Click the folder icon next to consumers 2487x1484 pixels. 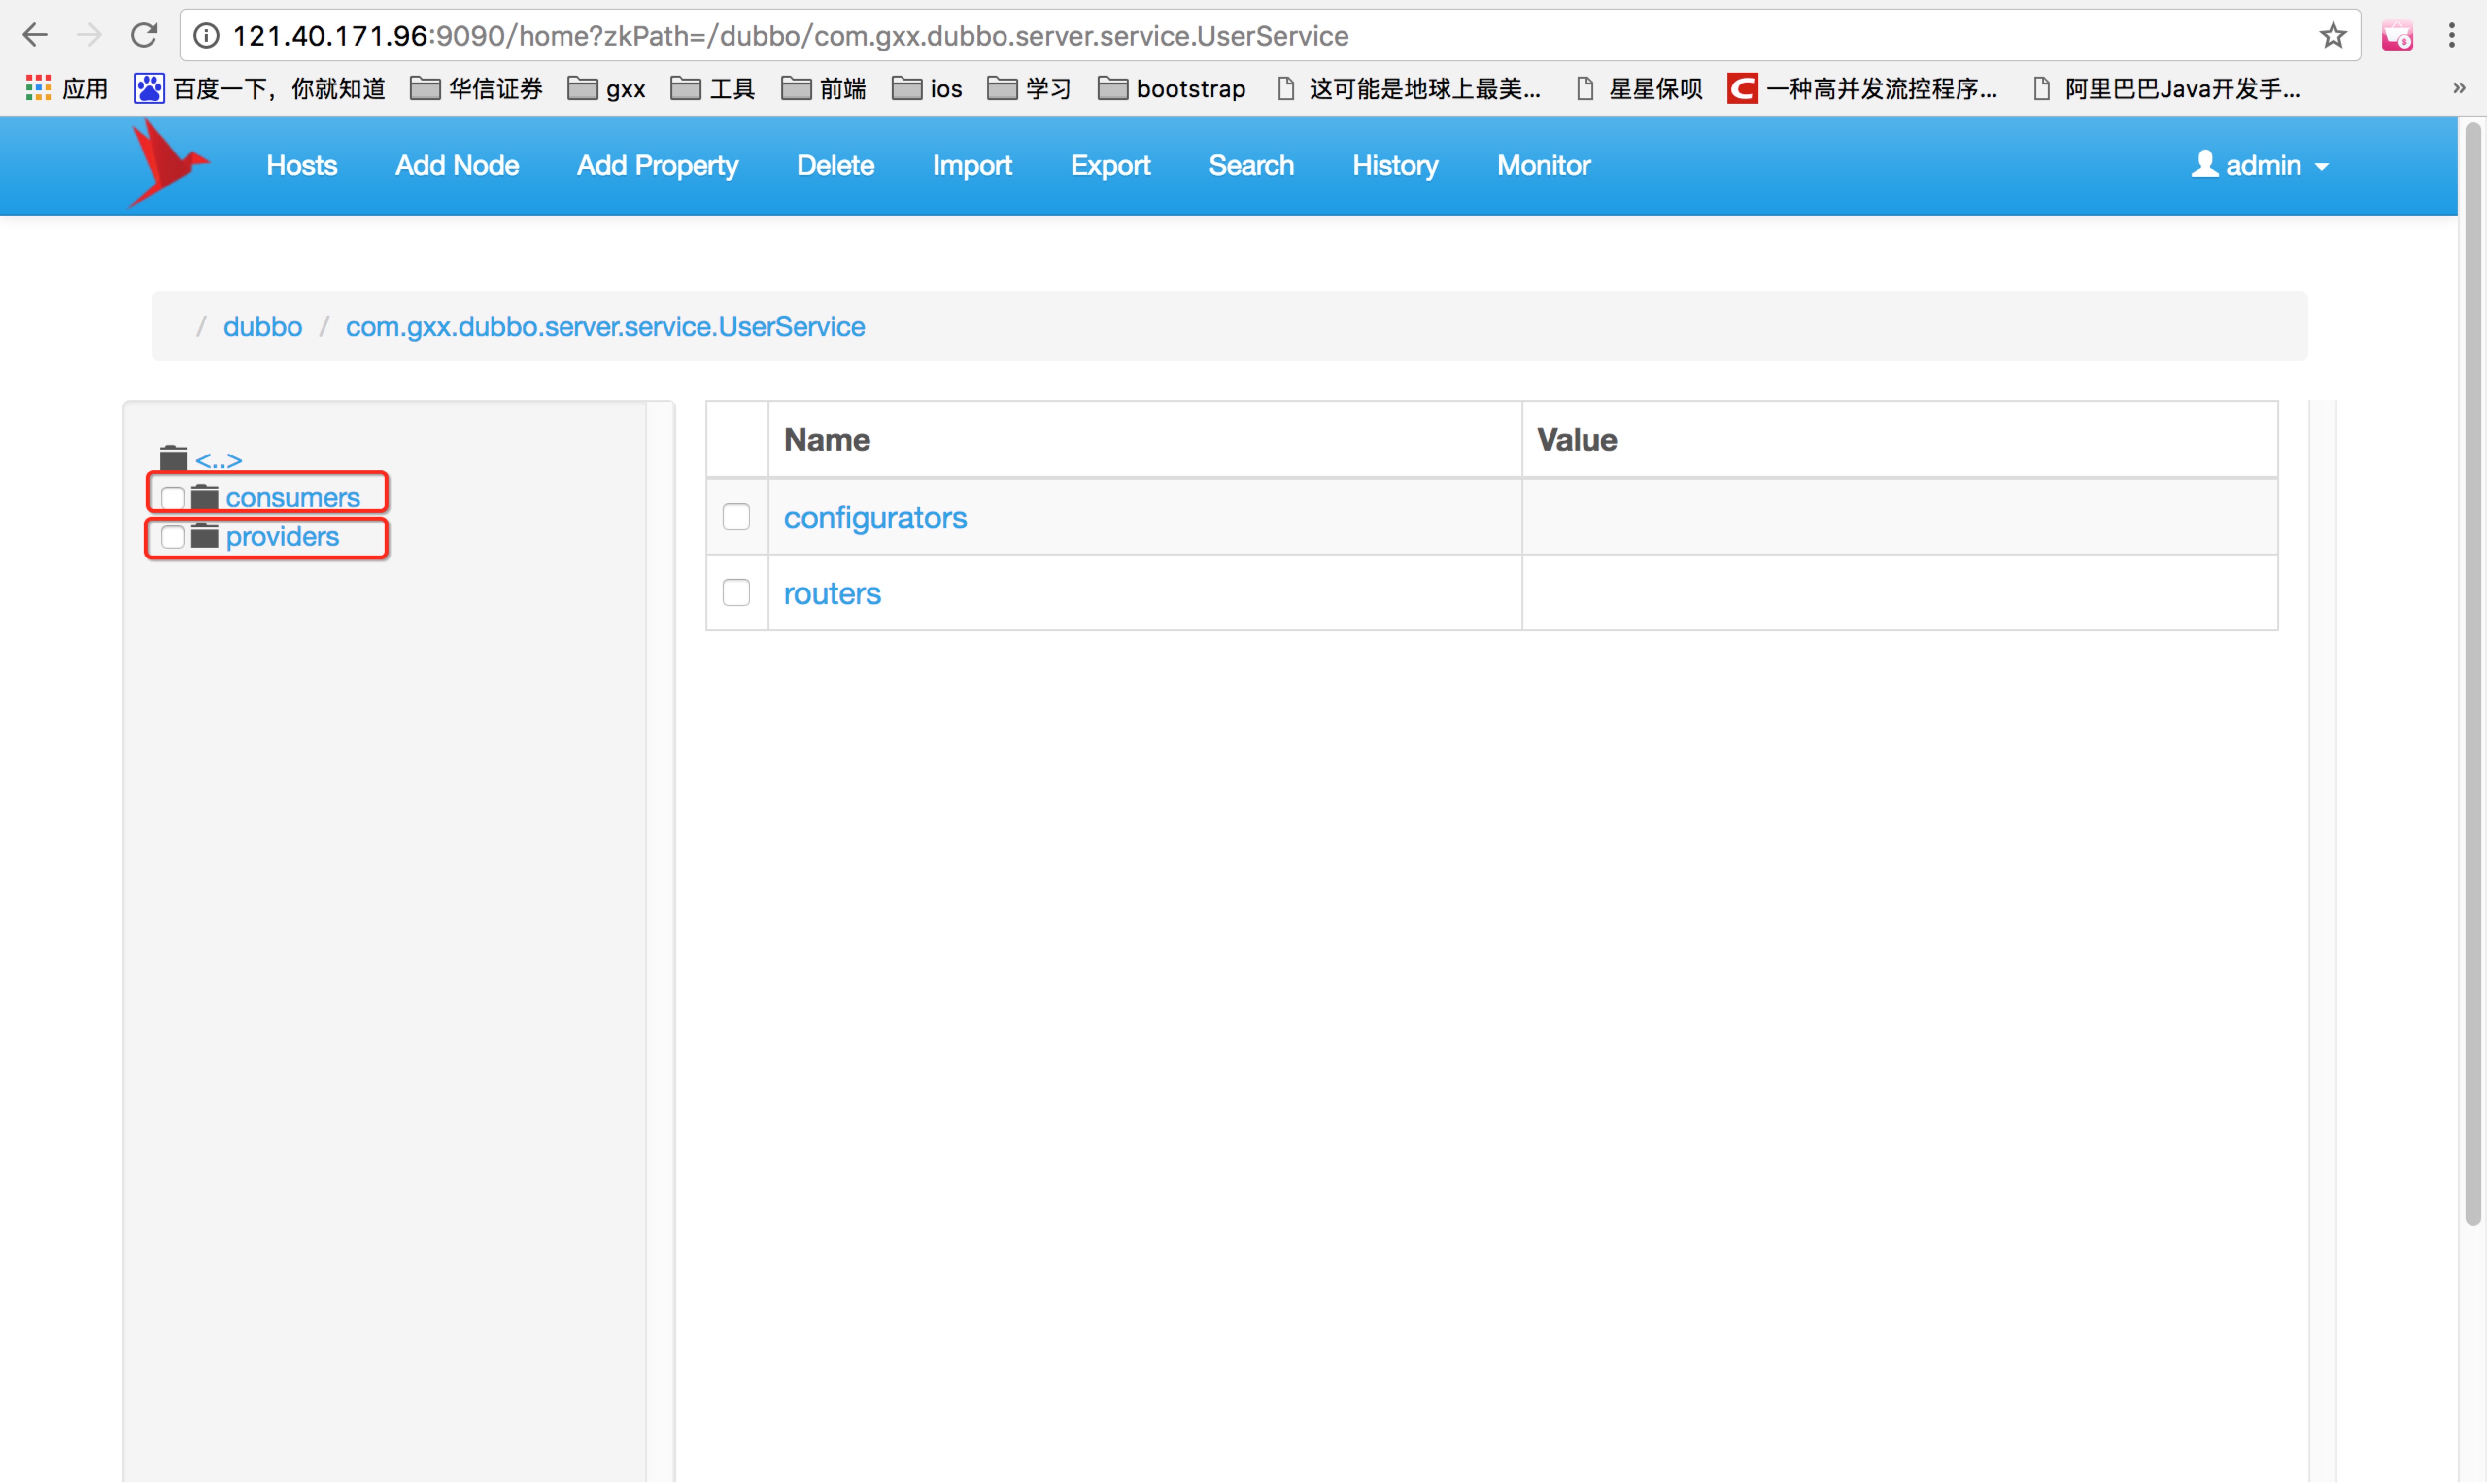coord(204,496)
